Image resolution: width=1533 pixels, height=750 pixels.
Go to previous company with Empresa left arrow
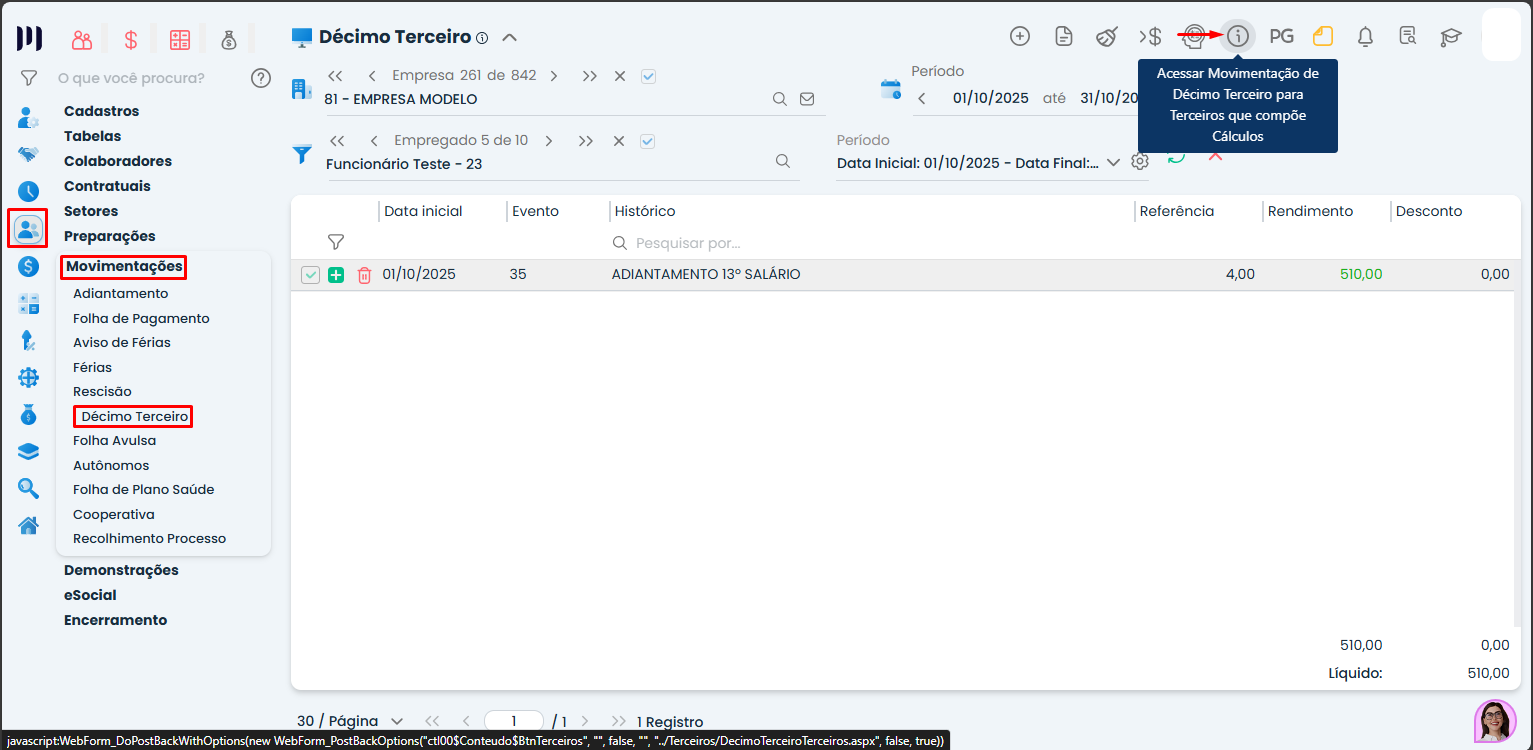coord(373,76)
